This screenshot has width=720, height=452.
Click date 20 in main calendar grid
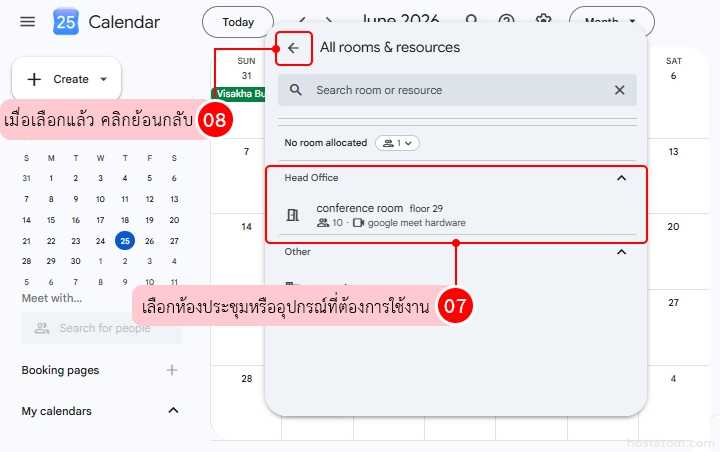coord(674,226)
